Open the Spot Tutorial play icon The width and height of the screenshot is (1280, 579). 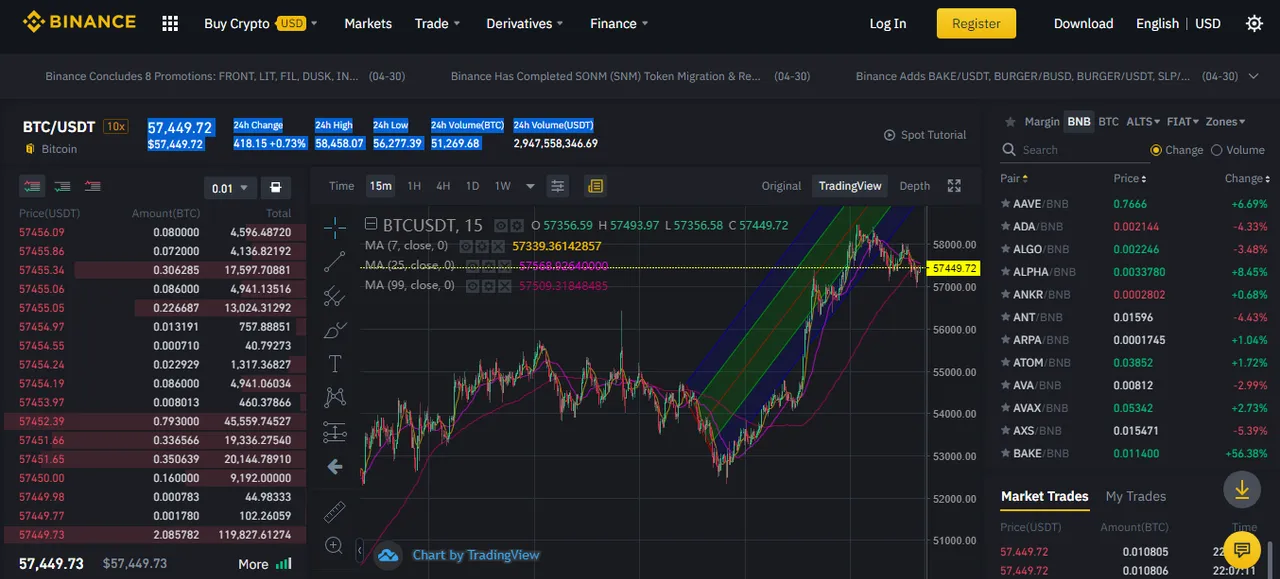[x=890, y=135]
